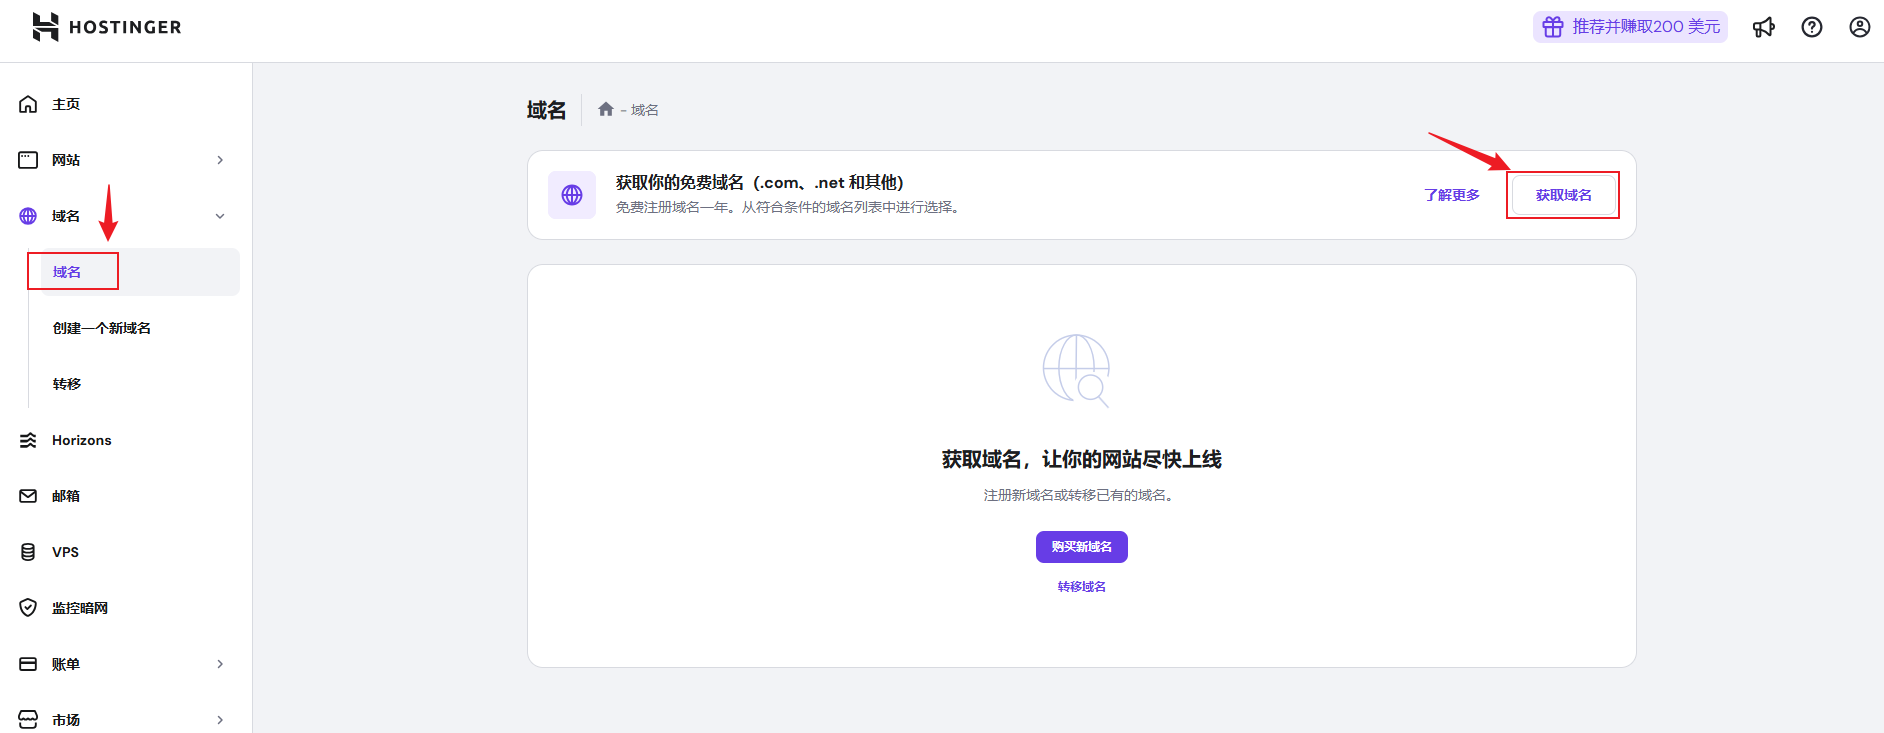Click the VPS database icon
The image size is (1884, 733).
28,552
